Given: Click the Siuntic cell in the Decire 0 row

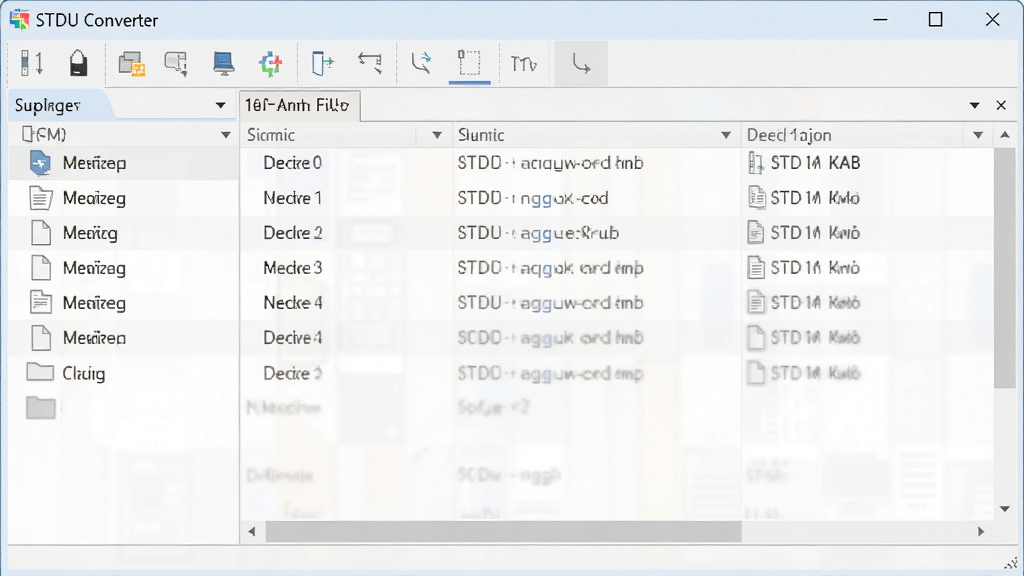Looking at the screenshot, I should tap(550, 163).
